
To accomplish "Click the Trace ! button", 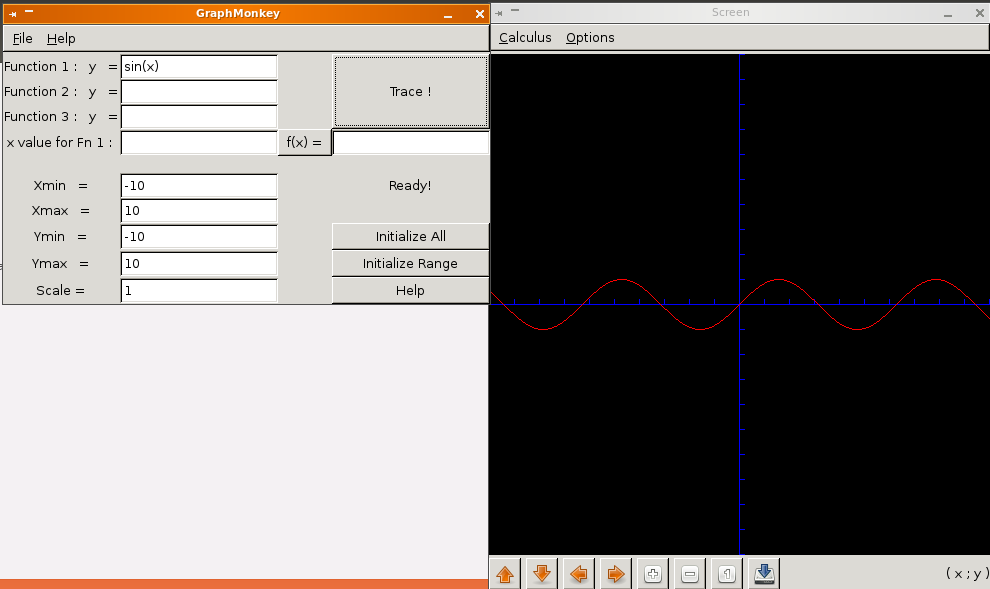I will tap(410, 92).
